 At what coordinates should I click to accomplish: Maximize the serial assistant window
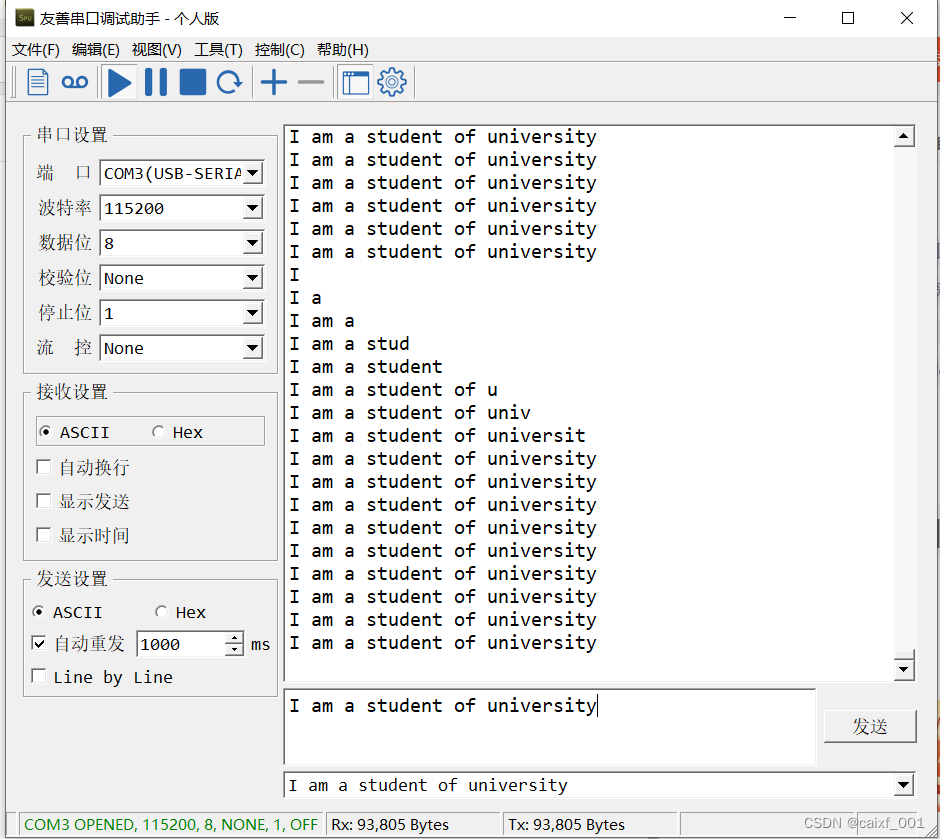pyautogui.click(x=848, y=18)
